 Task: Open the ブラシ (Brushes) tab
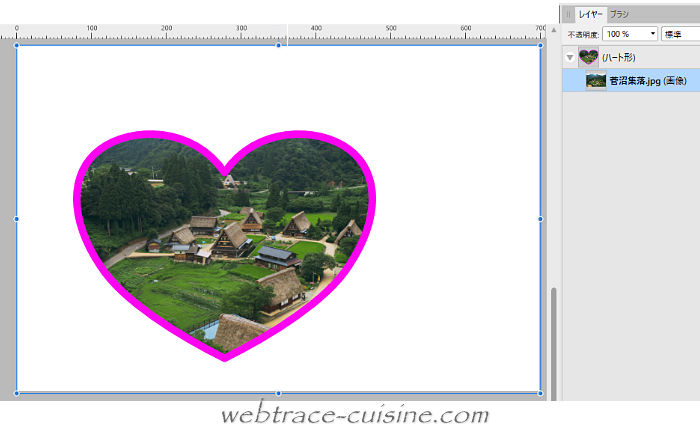620,14
